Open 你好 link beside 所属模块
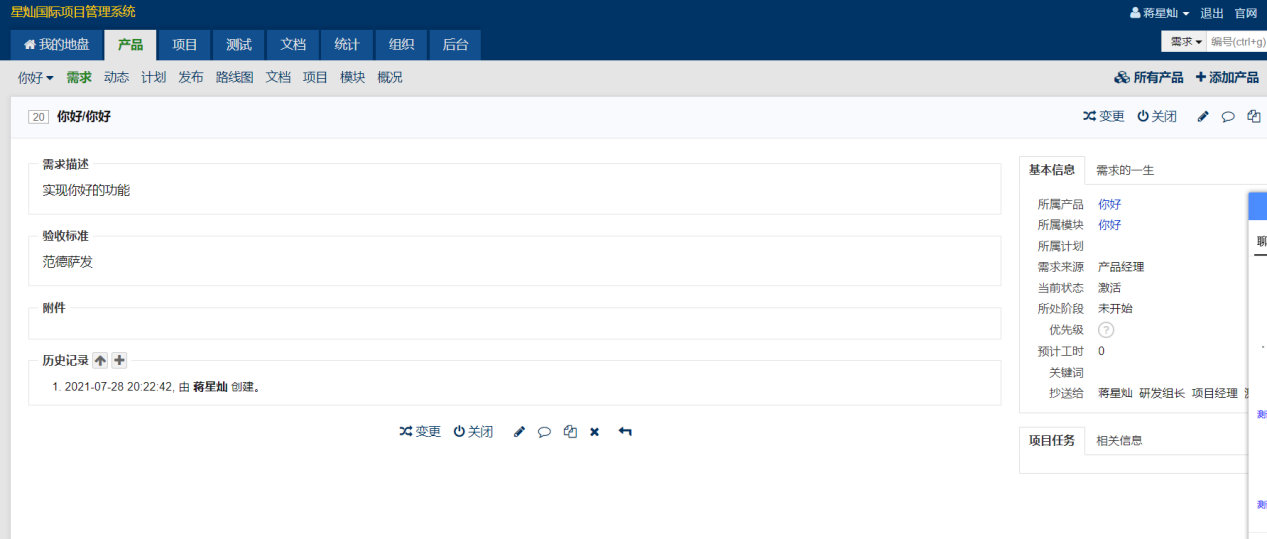 pos(1109,225)
